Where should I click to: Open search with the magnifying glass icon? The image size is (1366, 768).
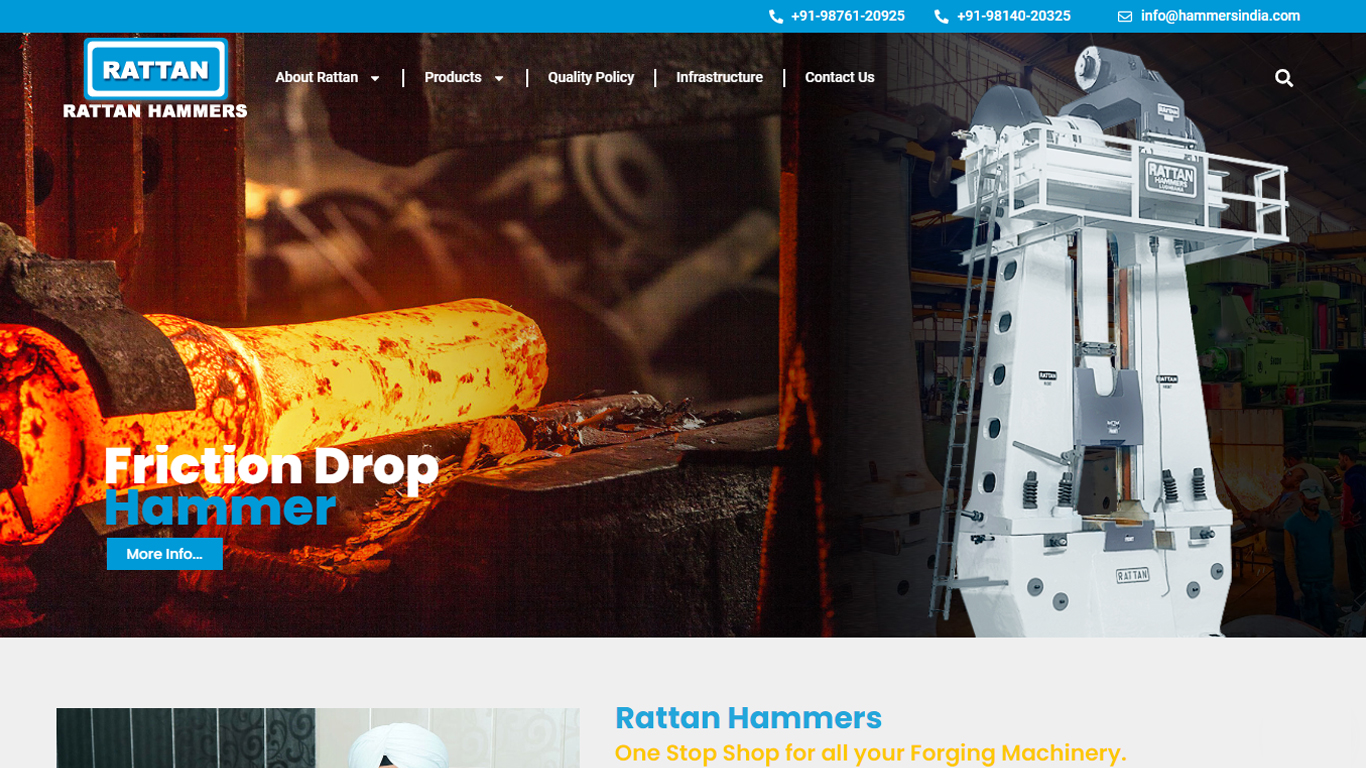tap(1284, 78)
